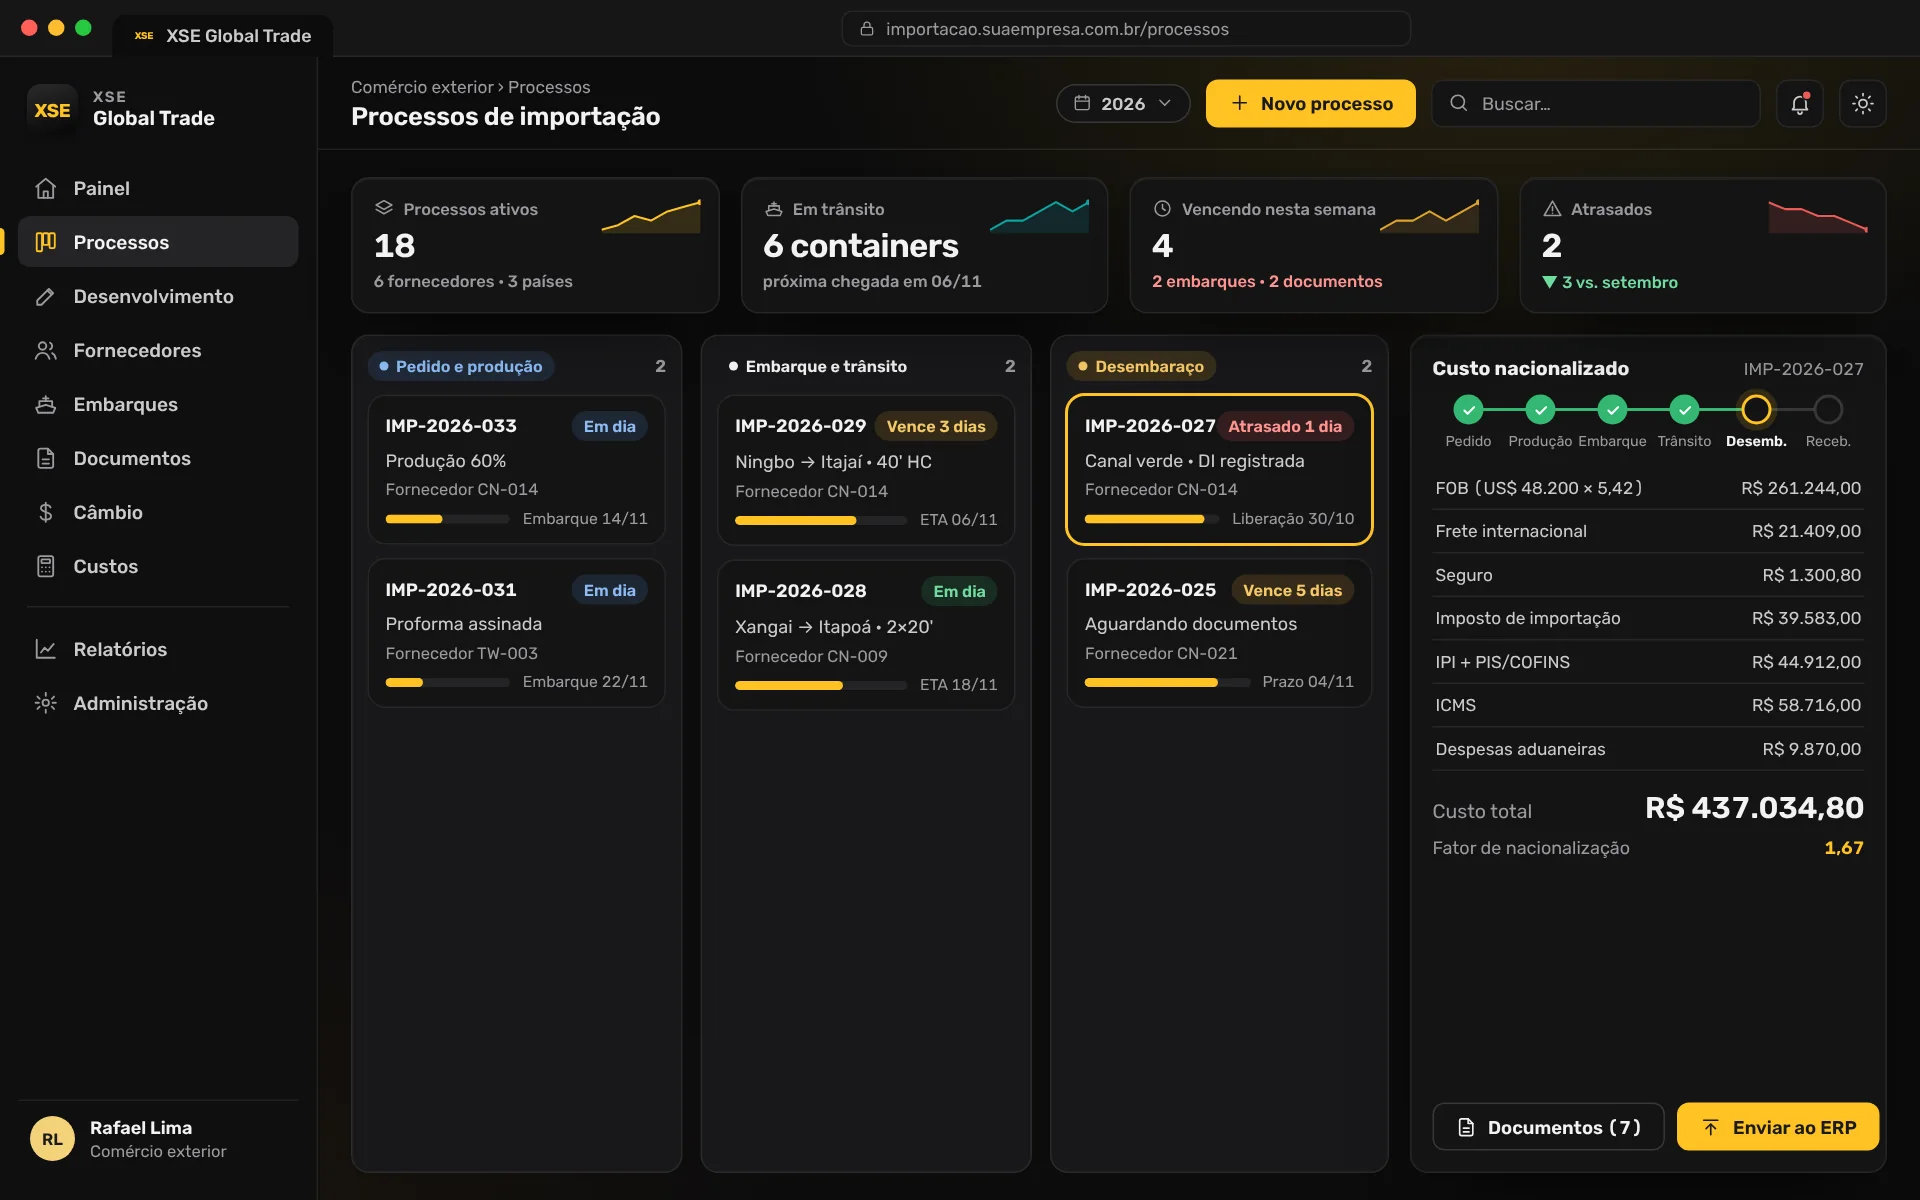Image resolution: width=1920 pixels, height=1200 pixels.
Task: Click the Câmbio dollar icon
Action: coord(45,513)
